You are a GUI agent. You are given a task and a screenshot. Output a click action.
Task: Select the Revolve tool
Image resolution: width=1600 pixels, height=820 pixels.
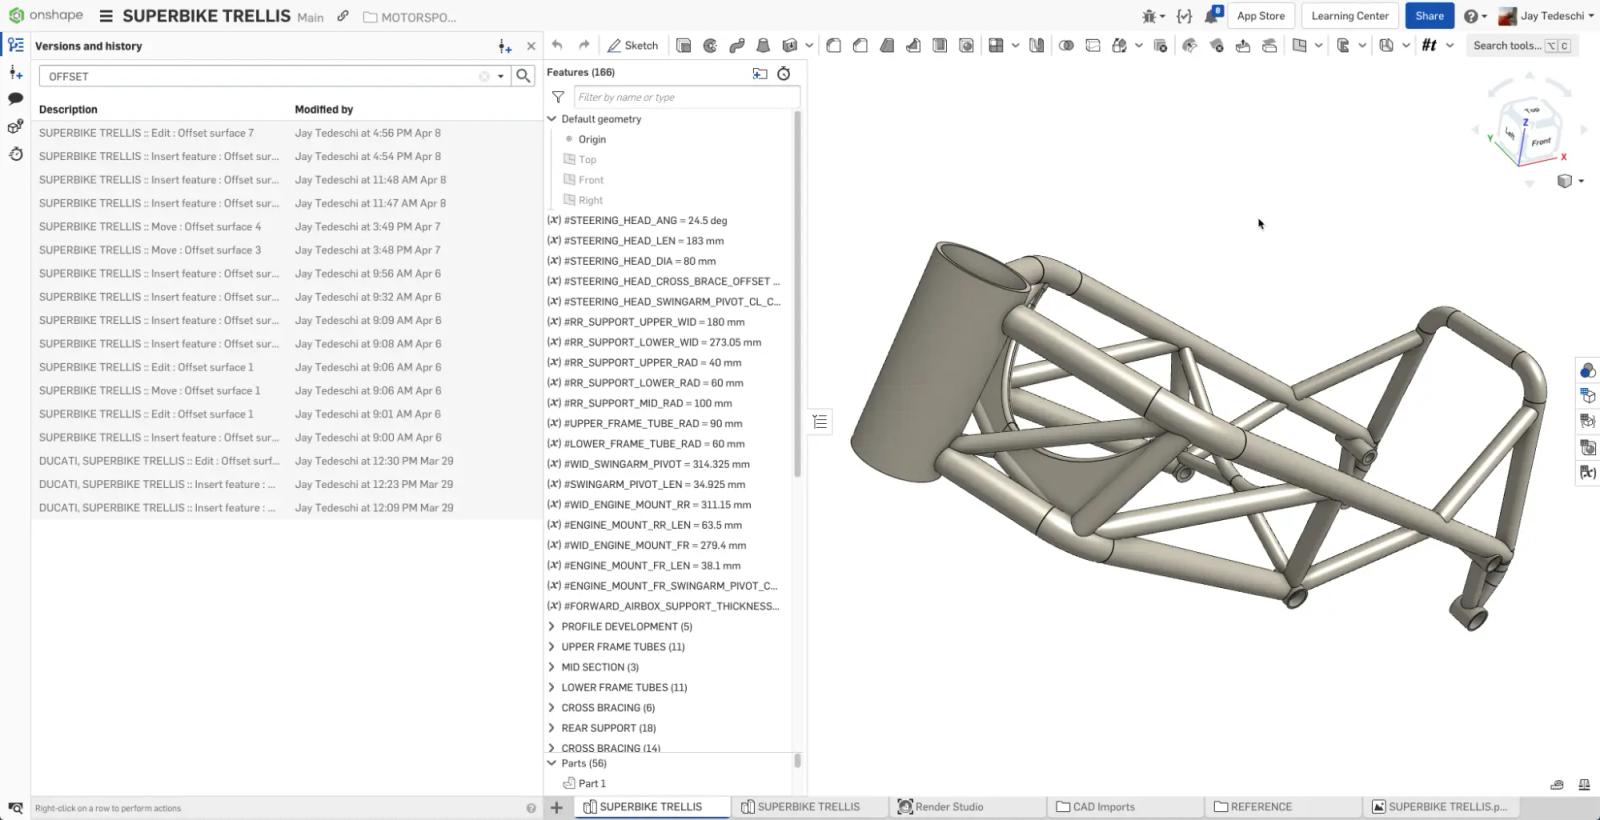(710, 45)
